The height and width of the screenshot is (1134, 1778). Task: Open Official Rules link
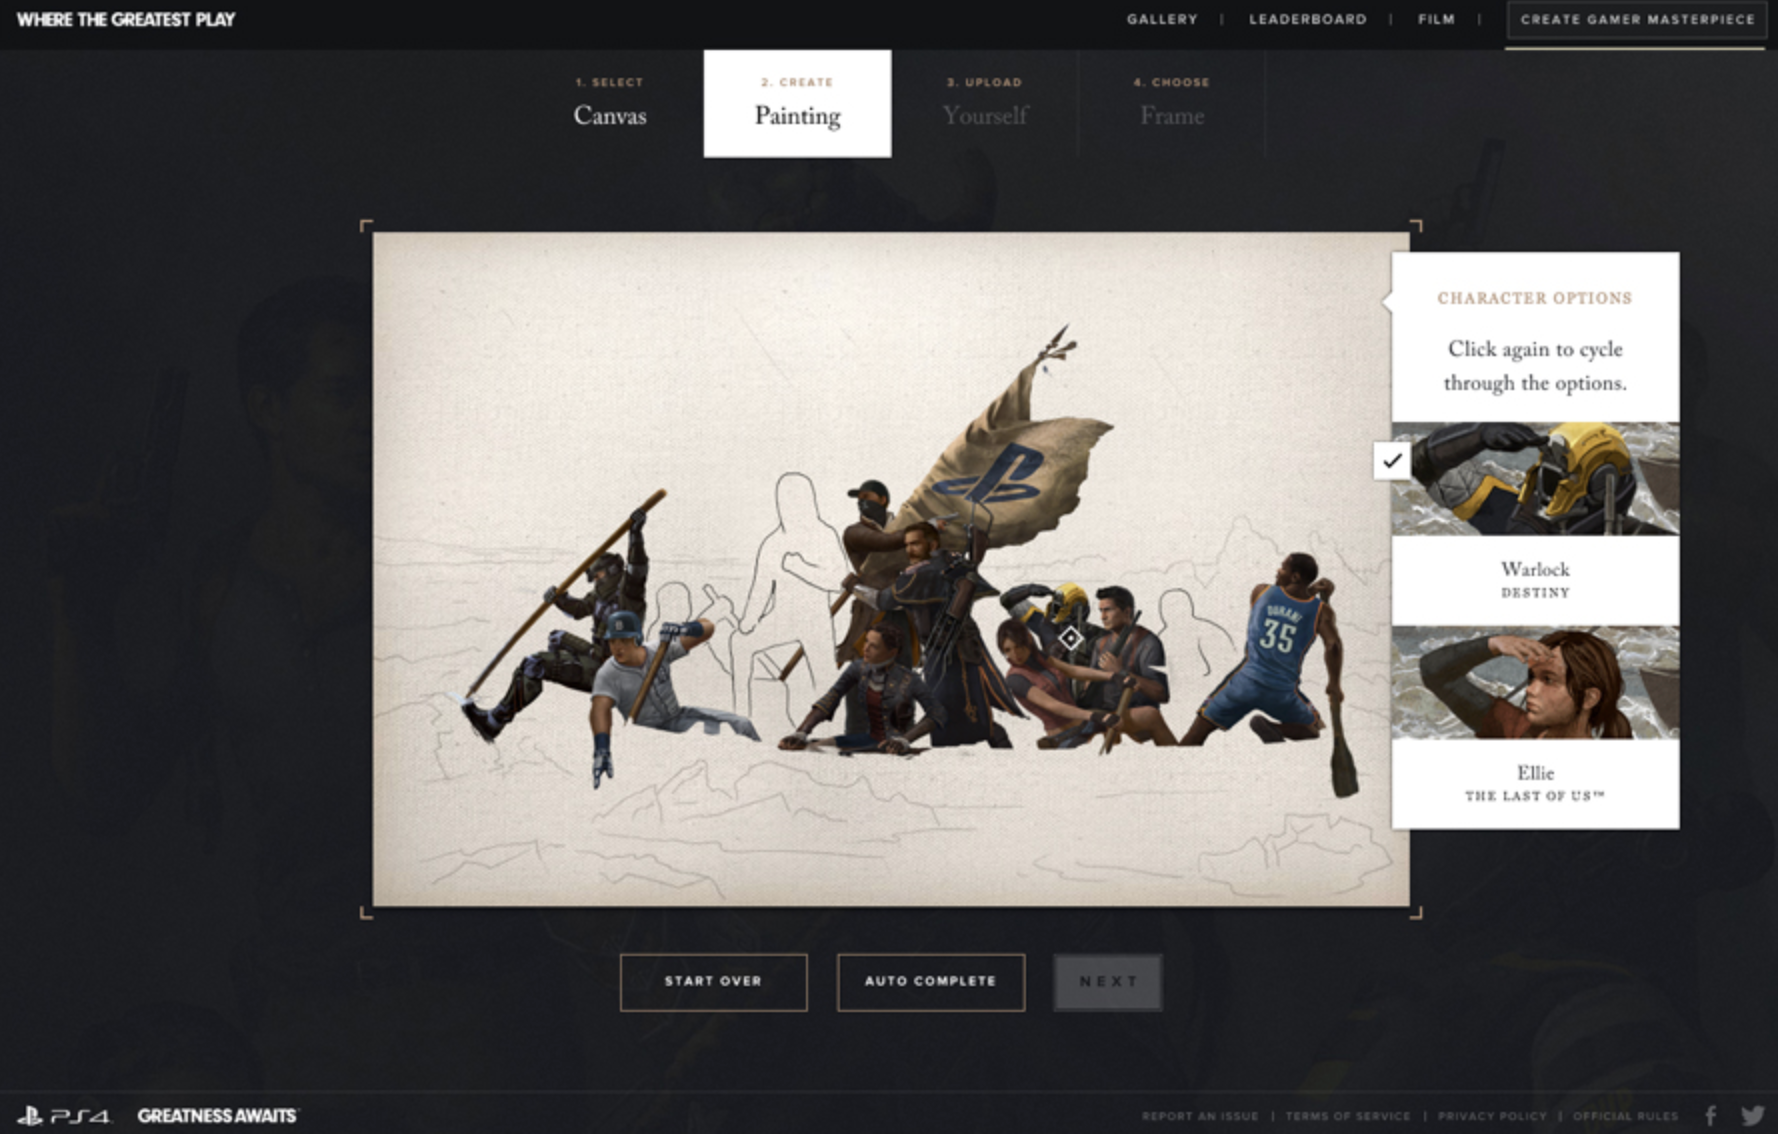coord(1625,1116)
